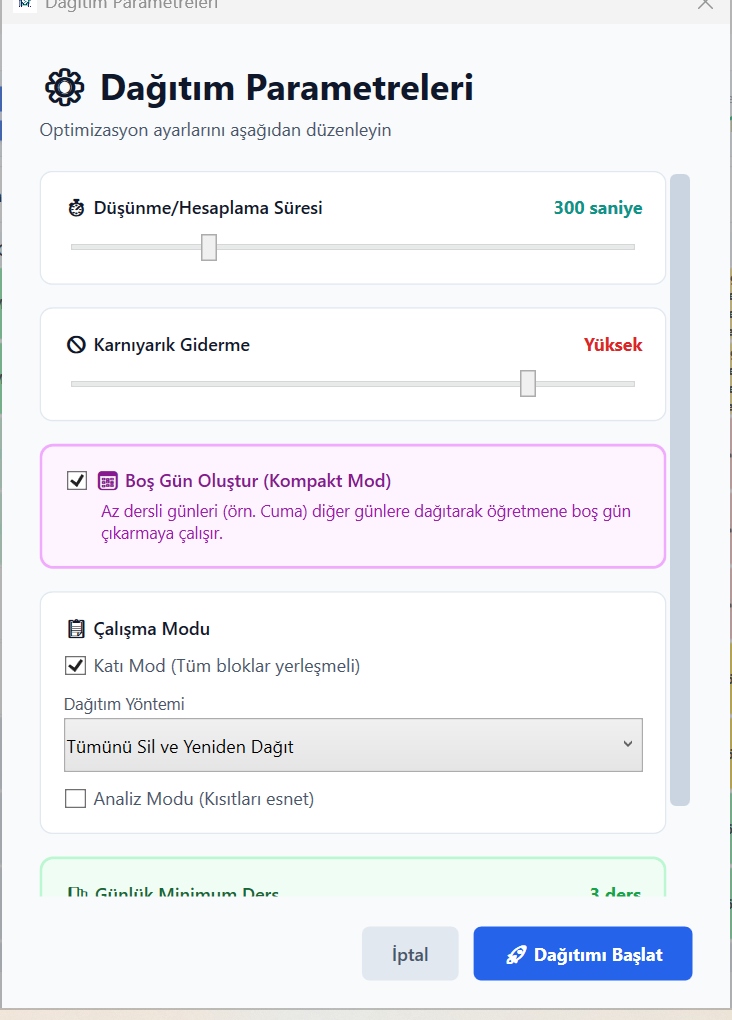
Task: Click the gear icon beside Dağıtım Parametreleri heading
Action: pyautogui.click(x=66, y=89)
